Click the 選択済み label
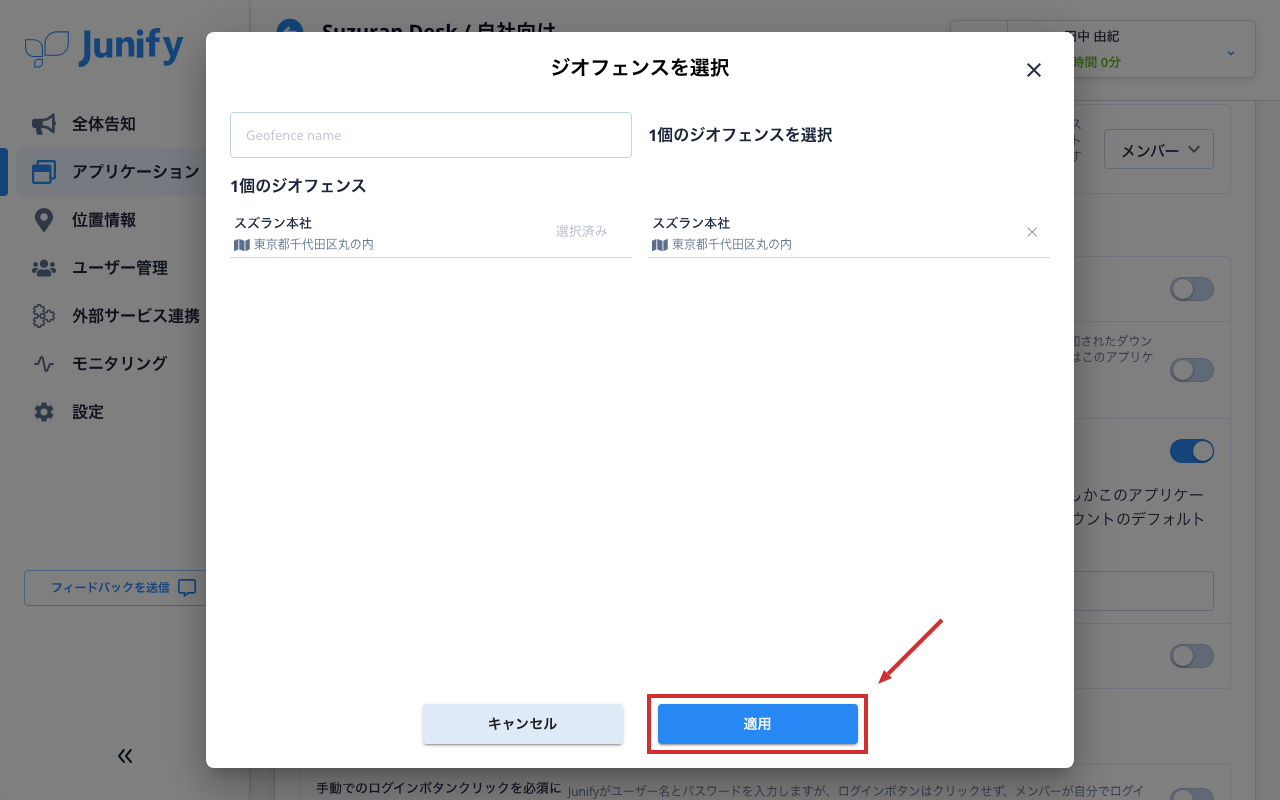1280x800 pixels. (x=582, y=231)
